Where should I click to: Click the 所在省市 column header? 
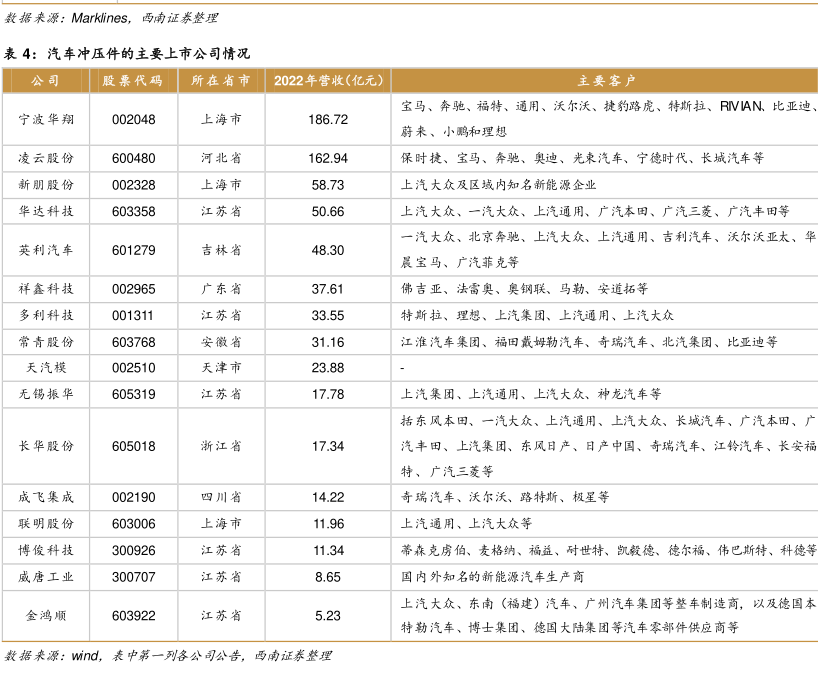tap(221, 80)
